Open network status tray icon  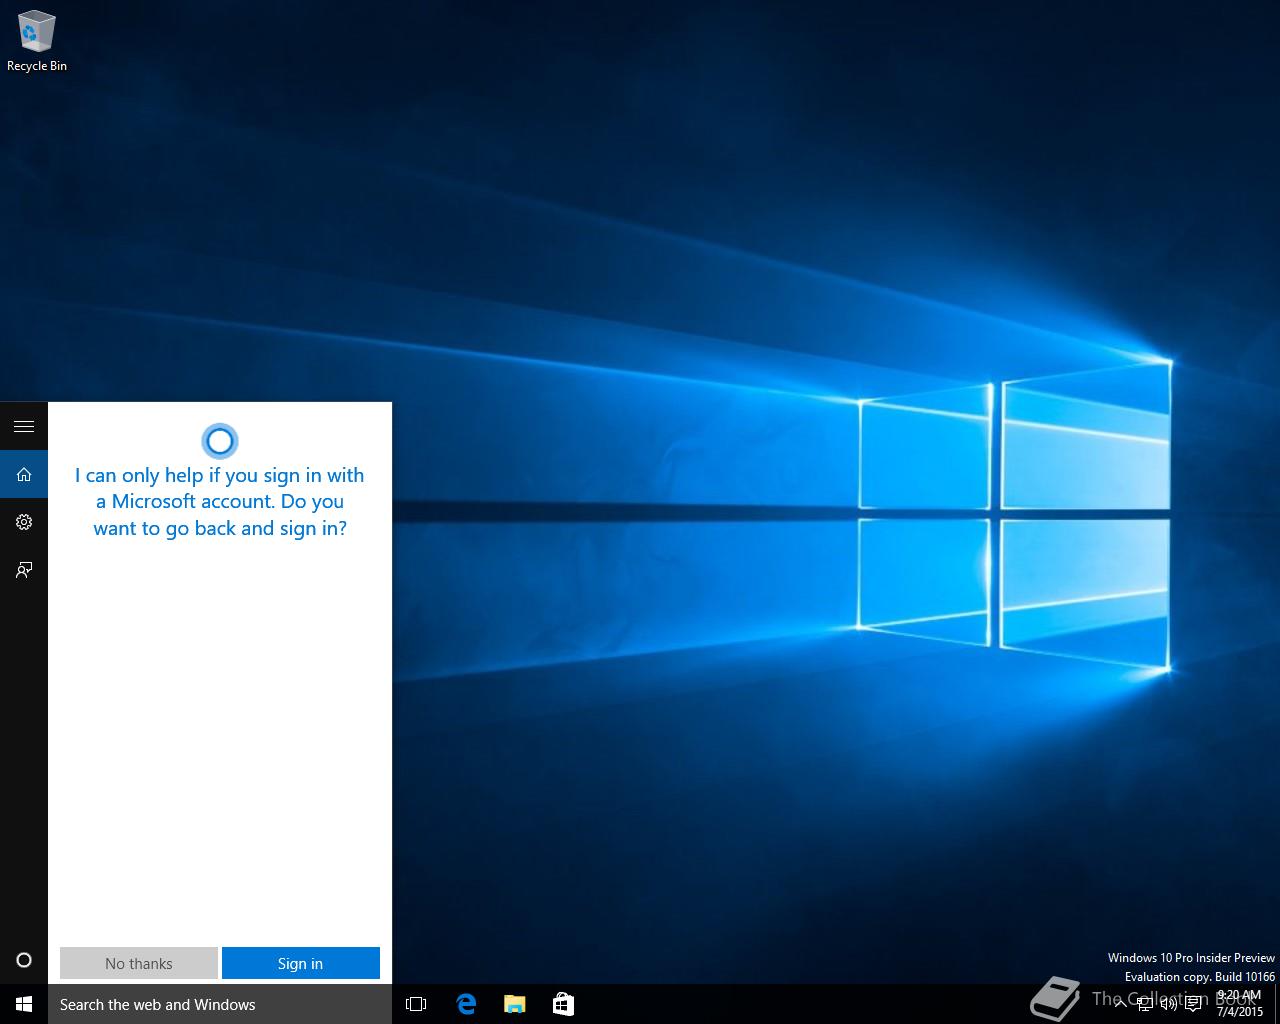1145,1004
